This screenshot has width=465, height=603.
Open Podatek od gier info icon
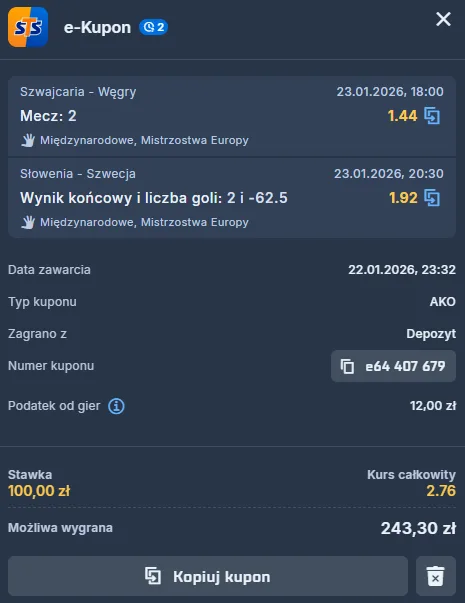pyautogui.click(x=116, y=406)
